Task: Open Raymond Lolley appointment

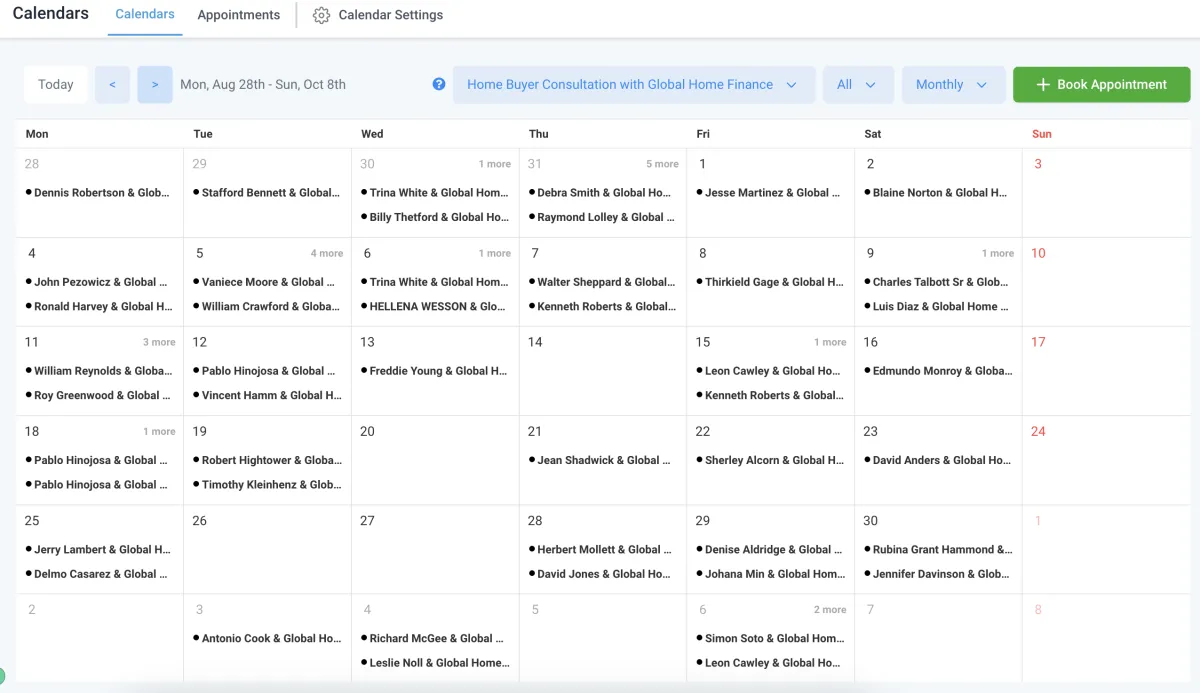Action: pos(603,217)
